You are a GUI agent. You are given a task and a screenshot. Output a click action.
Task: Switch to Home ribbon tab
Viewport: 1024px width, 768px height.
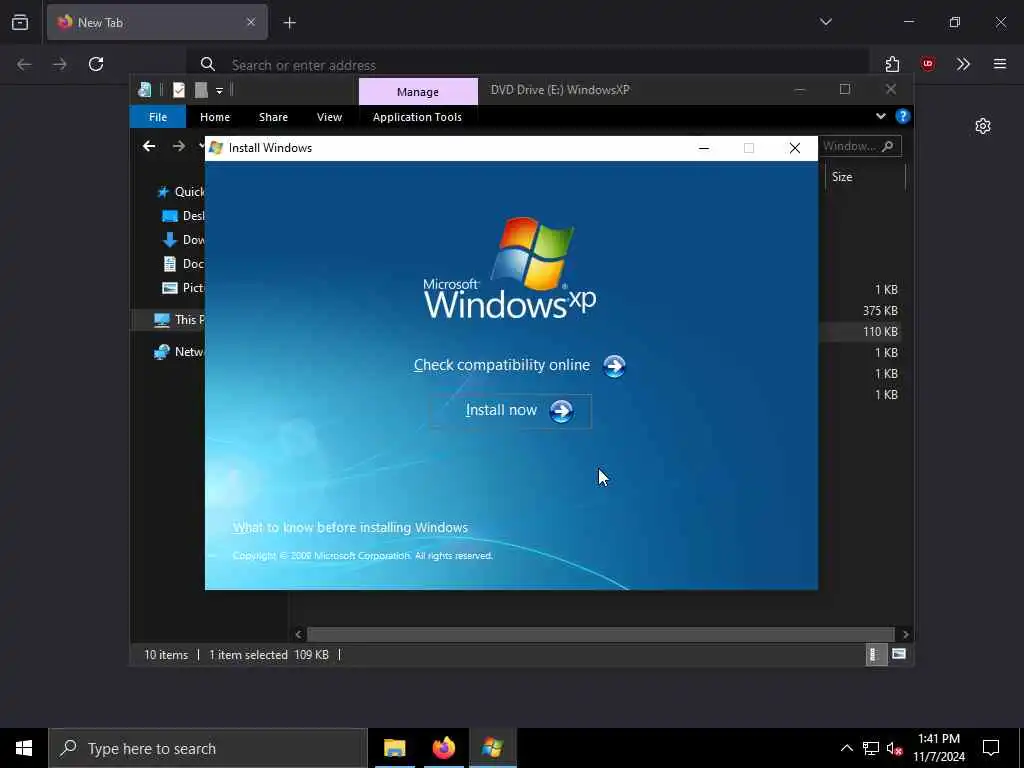[x=215, y=117]
